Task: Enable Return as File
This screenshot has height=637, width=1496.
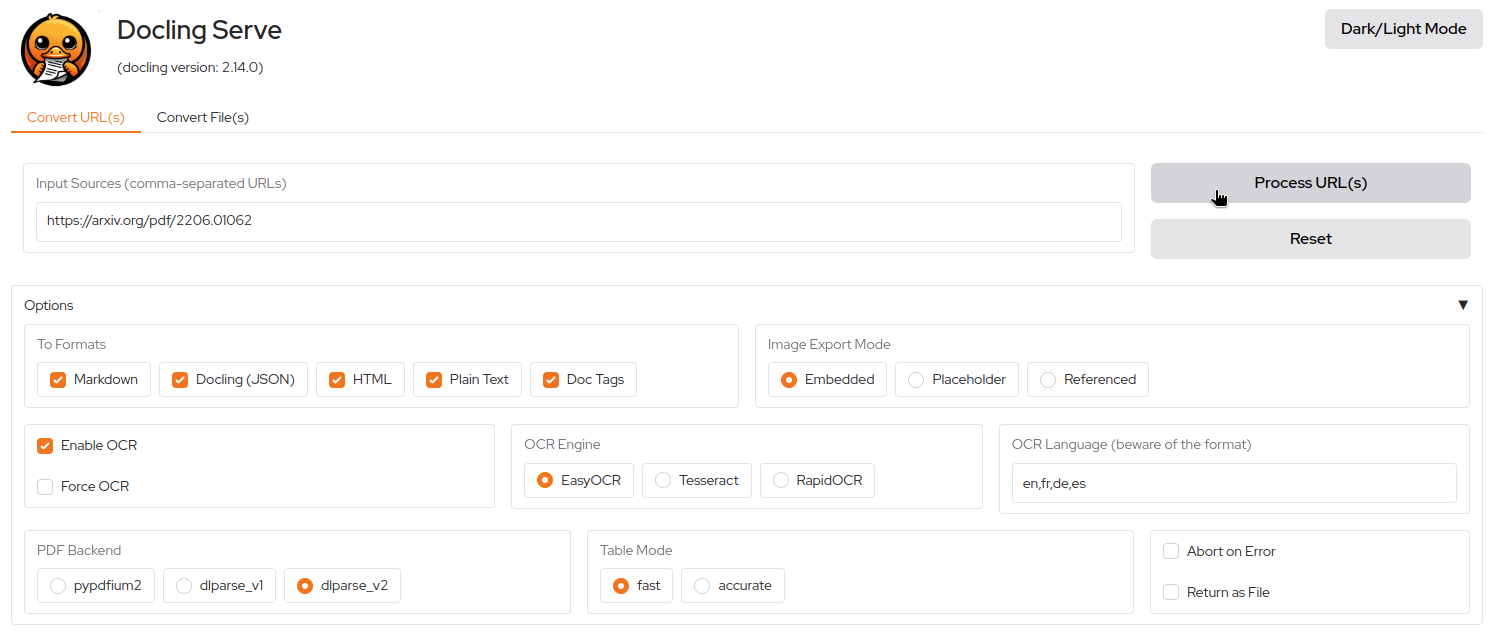Action: [1170, 592]
